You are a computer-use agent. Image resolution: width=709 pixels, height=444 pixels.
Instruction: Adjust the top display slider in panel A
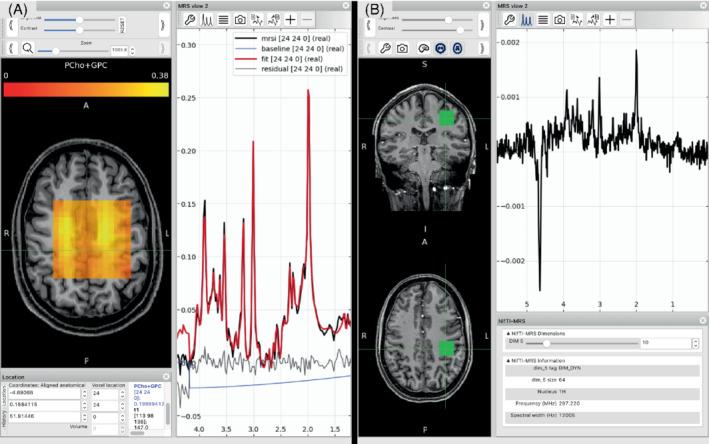(x=80, y=20)
